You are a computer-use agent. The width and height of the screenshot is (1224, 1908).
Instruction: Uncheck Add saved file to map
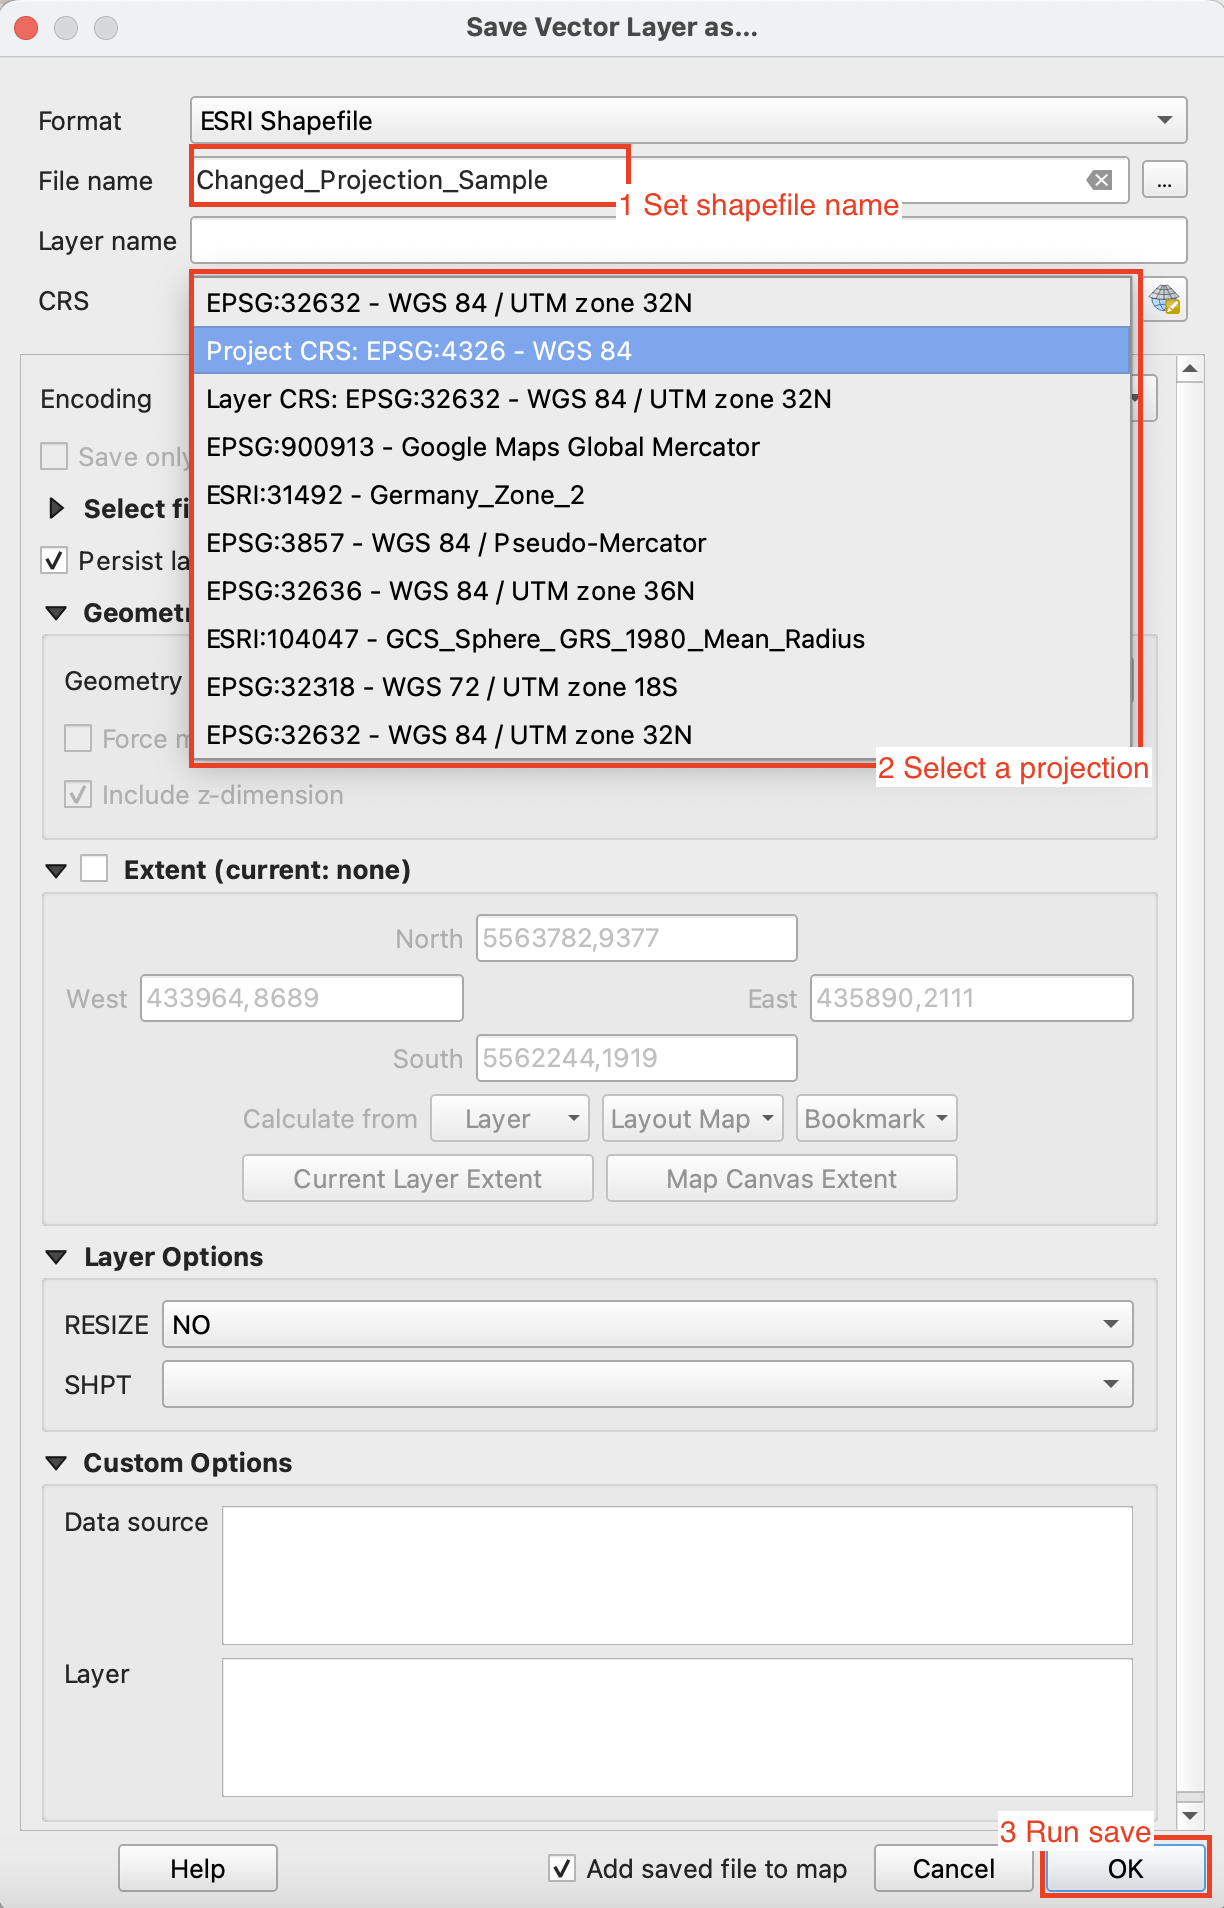click(563, 1868)
